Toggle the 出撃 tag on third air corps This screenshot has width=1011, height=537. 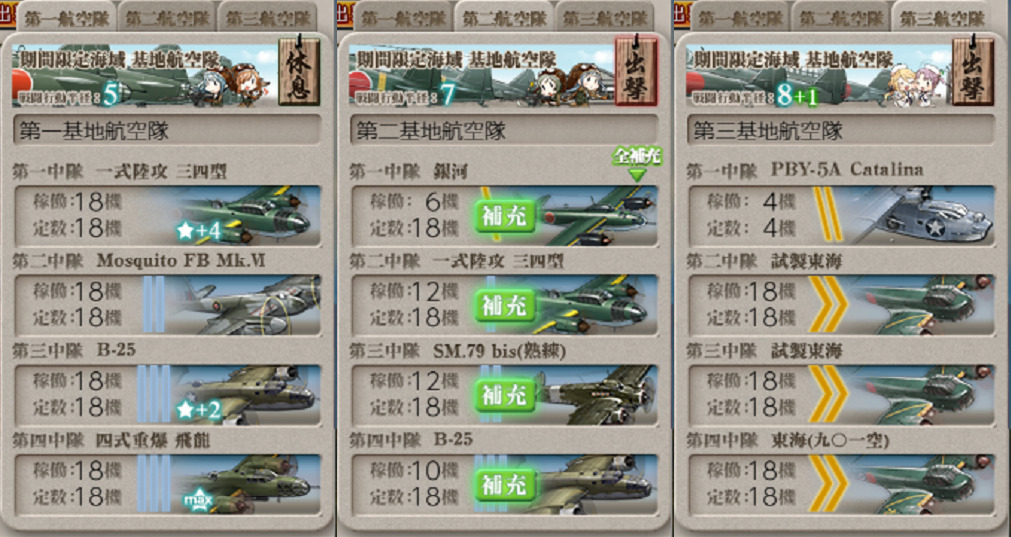[x=973, y=71]
